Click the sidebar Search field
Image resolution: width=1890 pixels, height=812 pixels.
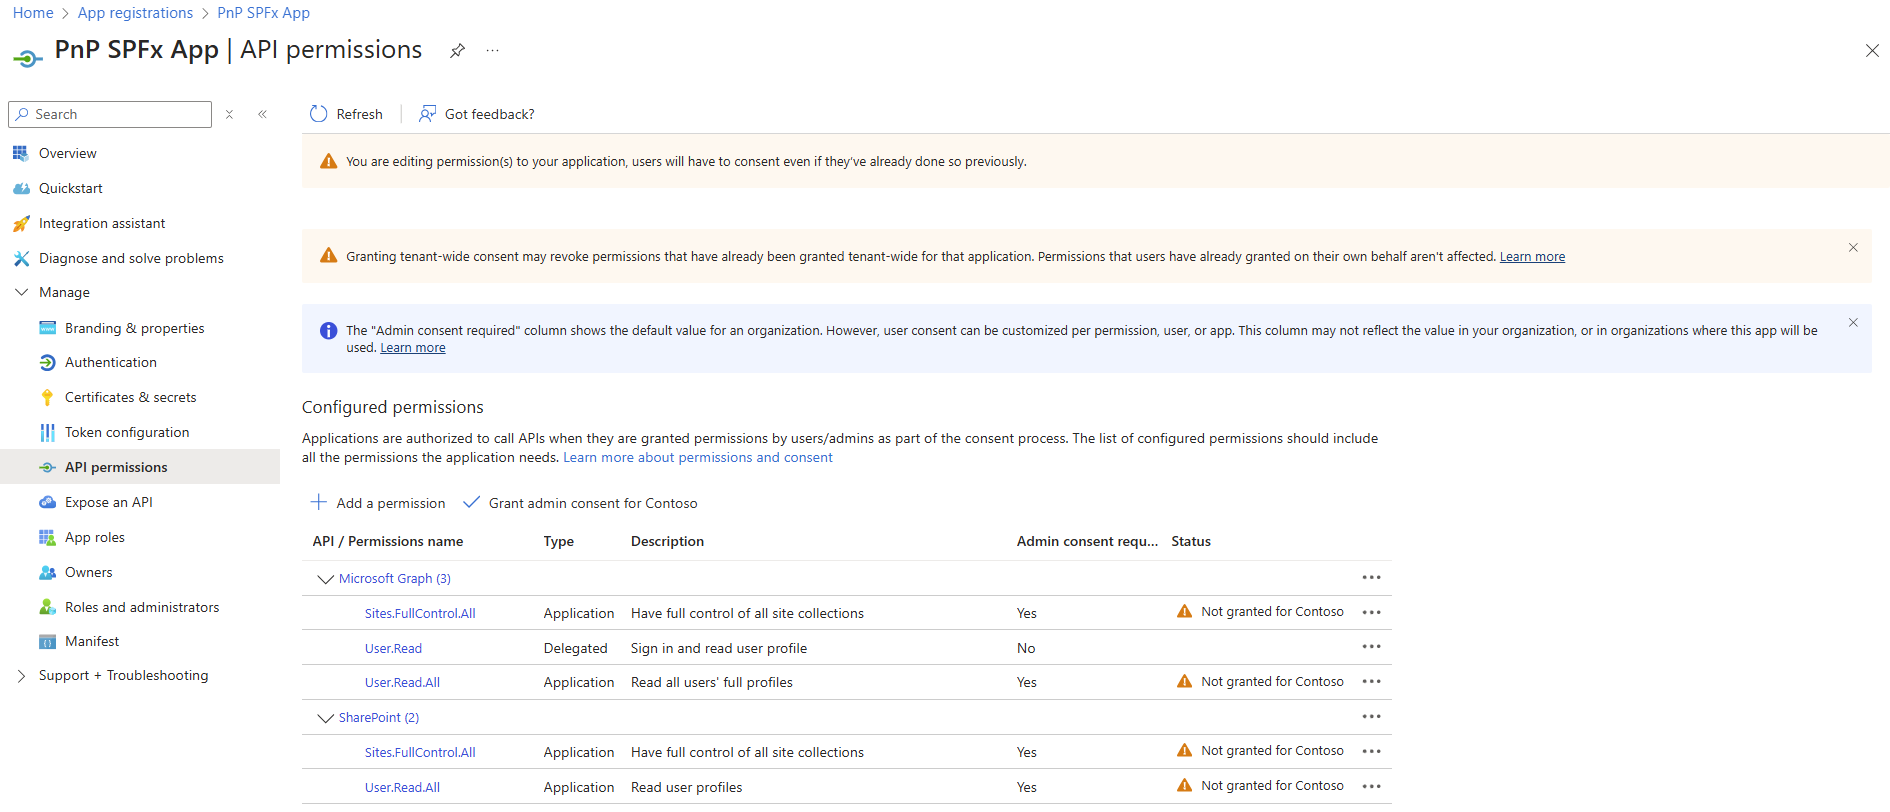(x=110, y=114)
